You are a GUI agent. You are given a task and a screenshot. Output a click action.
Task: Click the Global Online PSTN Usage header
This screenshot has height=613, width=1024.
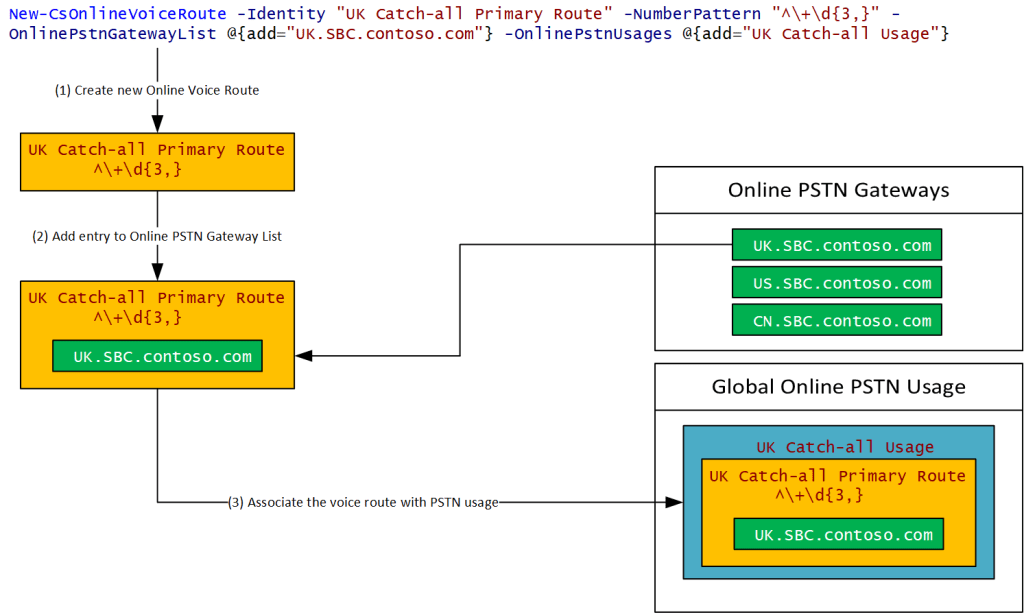coord(838,387)
